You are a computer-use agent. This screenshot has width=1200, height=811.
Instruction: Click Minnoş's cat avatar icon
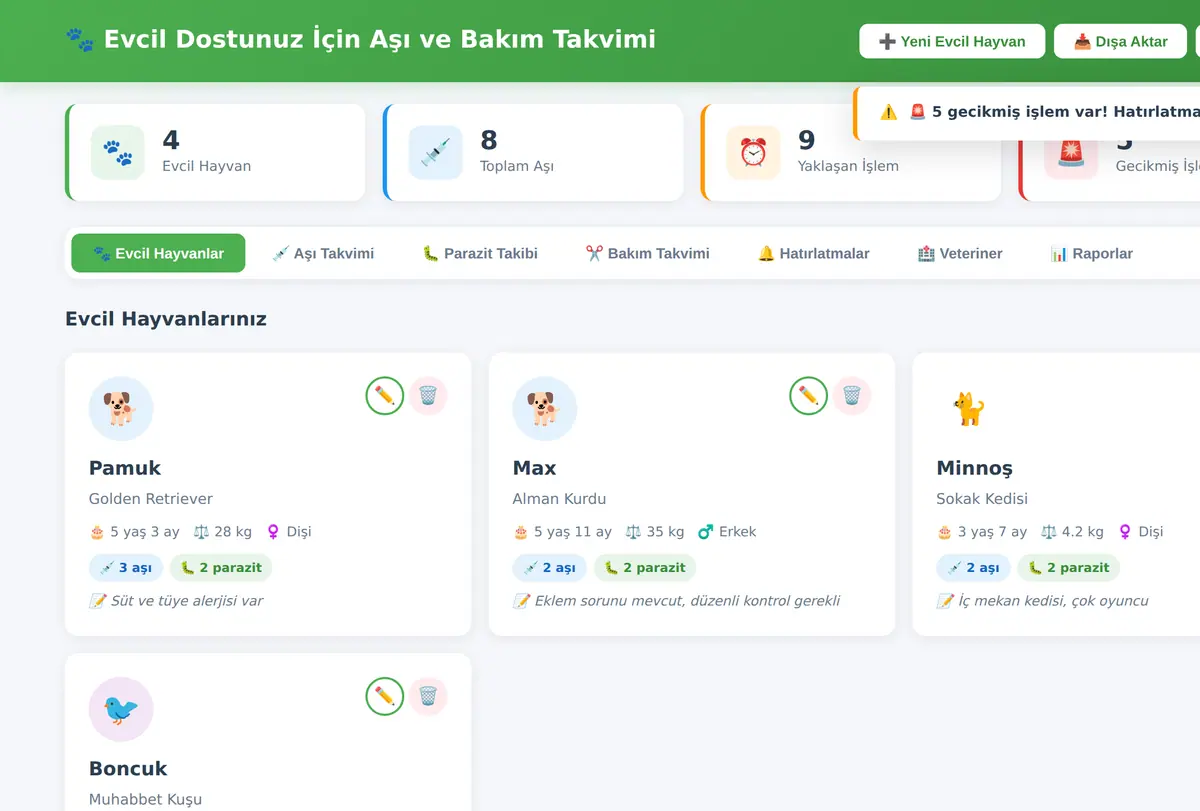(969, 409)
